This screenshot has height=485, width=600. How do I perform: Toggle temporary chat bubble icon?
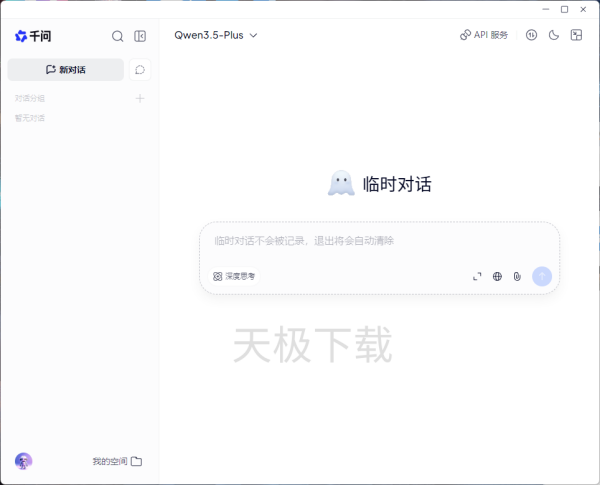point(140,70)
